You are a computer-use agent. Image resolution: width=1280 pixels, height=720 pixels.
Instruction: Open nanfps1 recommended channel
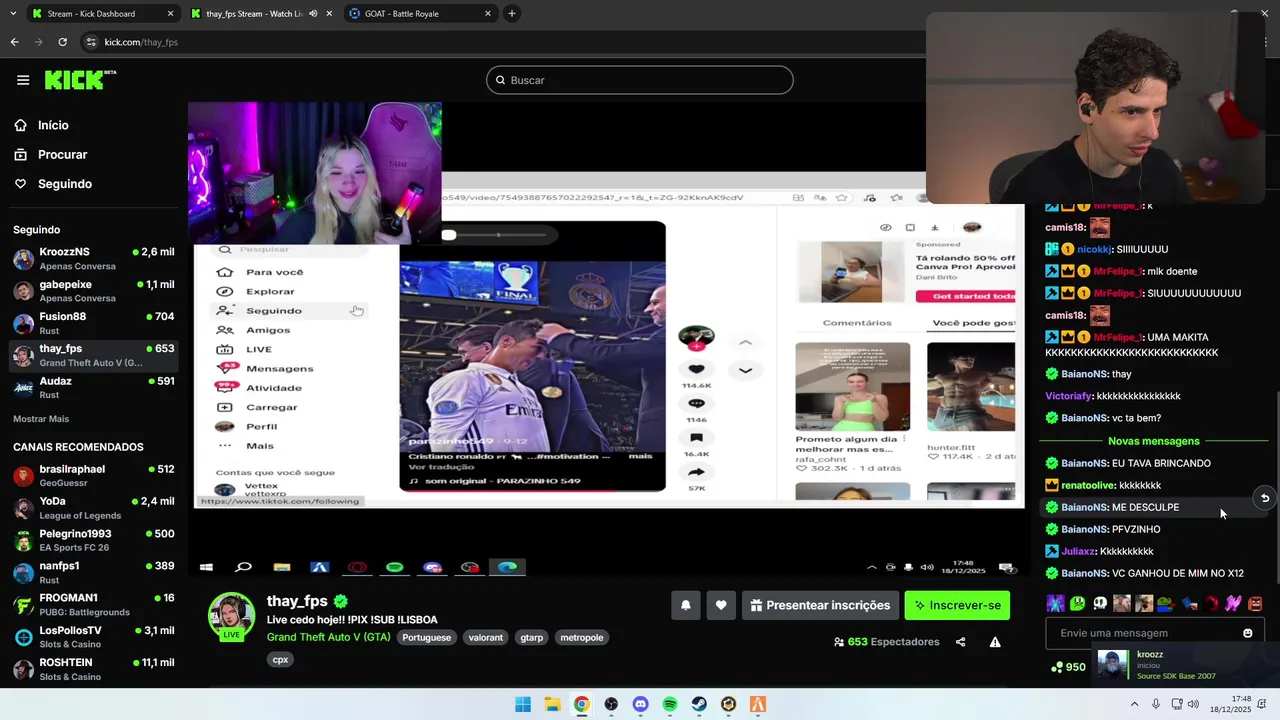click(94, 572)
